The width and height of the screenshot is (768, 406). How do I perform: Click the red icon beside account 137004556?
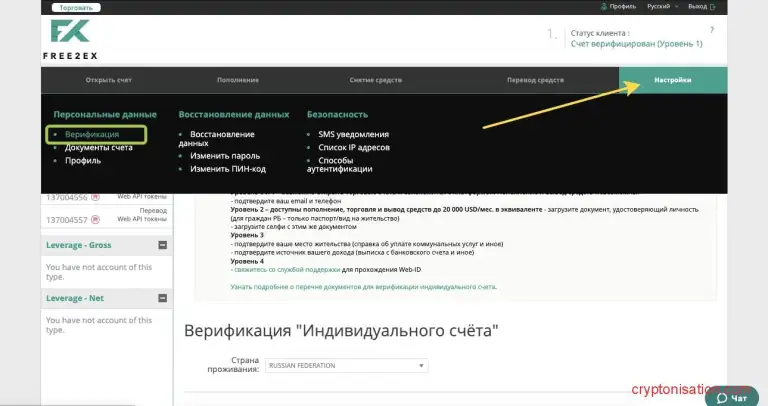(x=96, y=198)
